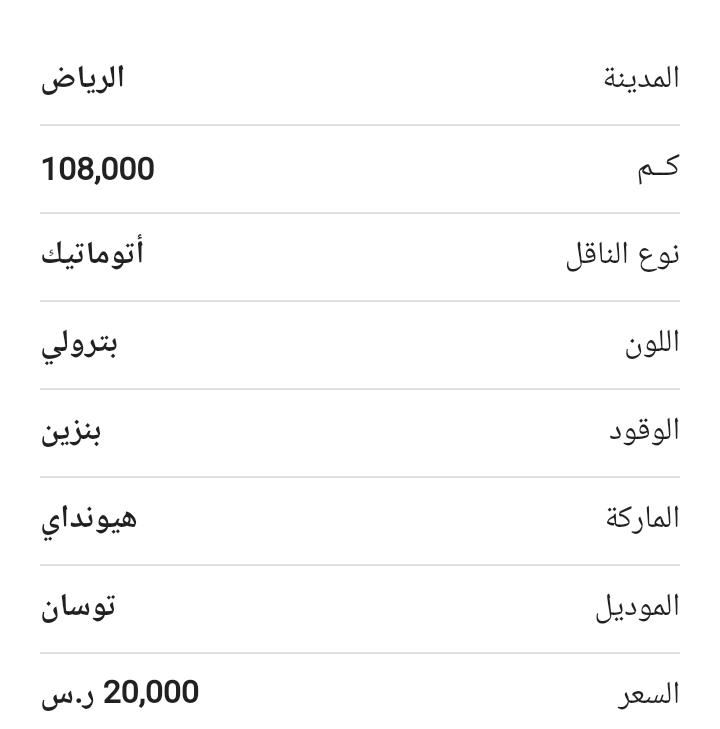The width and height of the screenshot is (720, 729).
Task: Click the fuel value بنزين
Action: (x=71, y=432)
